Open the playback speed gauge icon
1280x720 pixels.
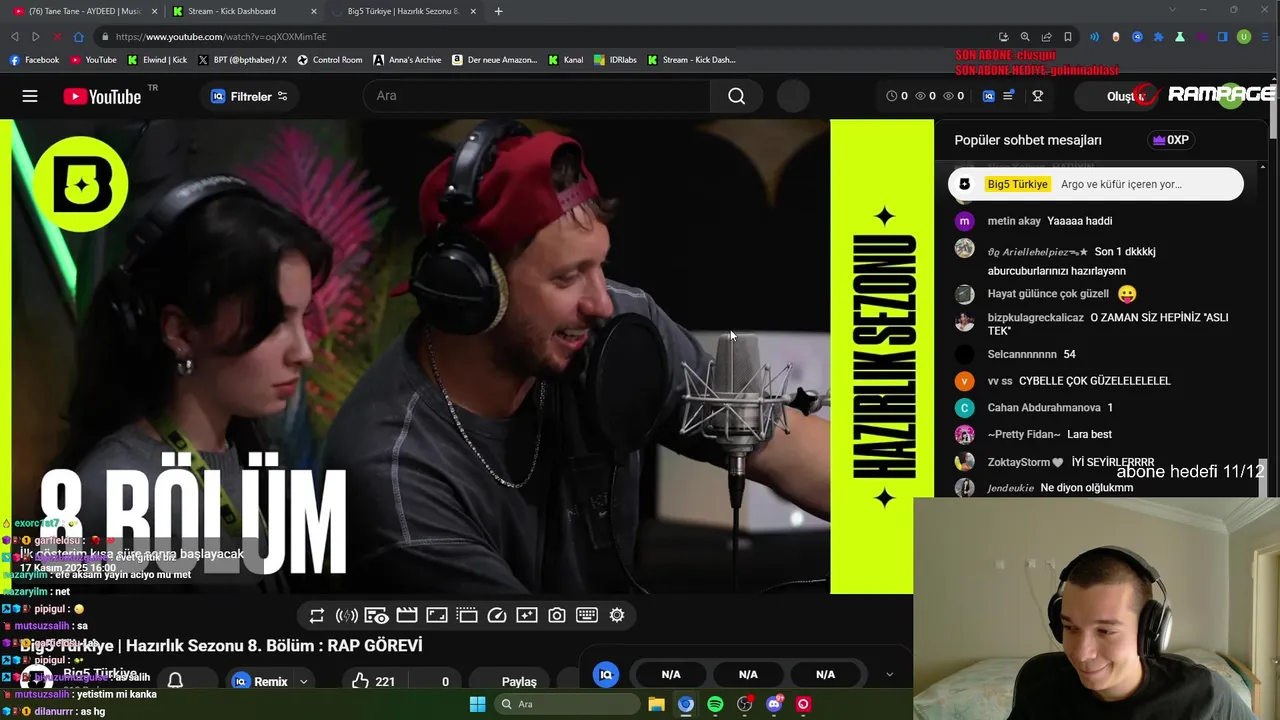[497, 615]
